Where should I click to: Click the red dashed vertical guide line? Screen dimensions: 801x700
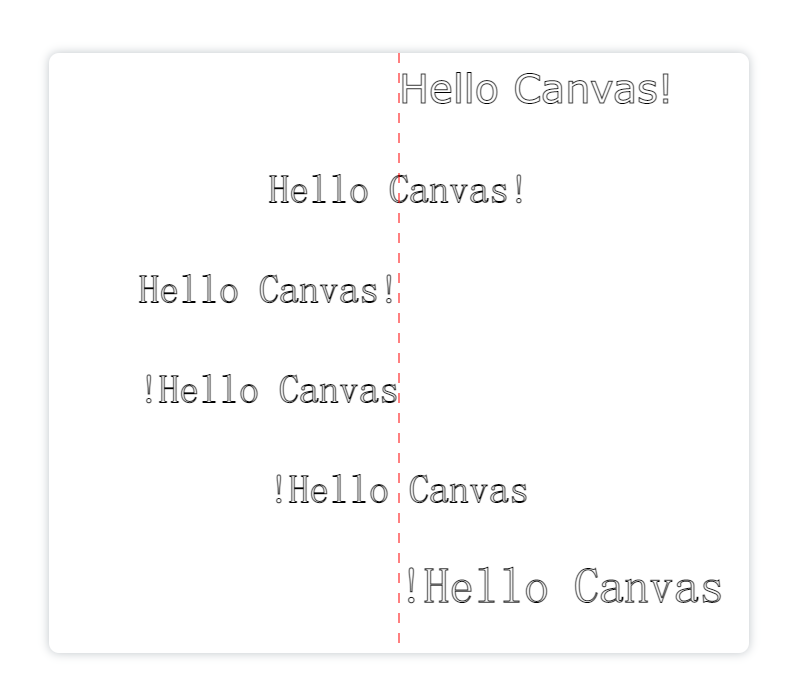[x=399, y=347]
